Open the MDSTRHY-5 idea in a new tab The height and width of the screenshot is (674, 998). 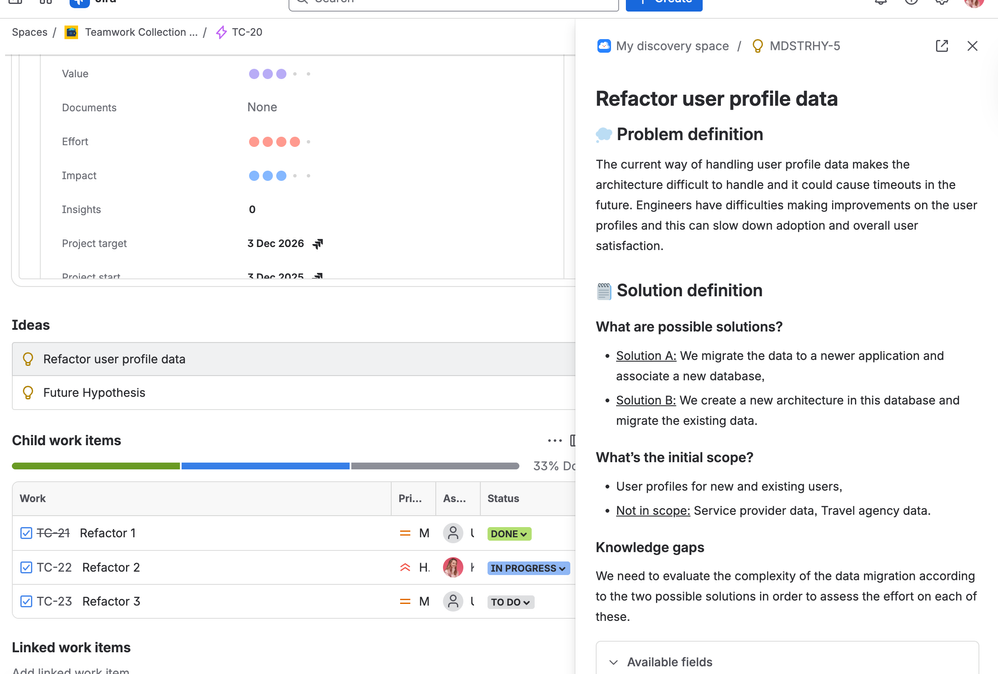[942, 46]
